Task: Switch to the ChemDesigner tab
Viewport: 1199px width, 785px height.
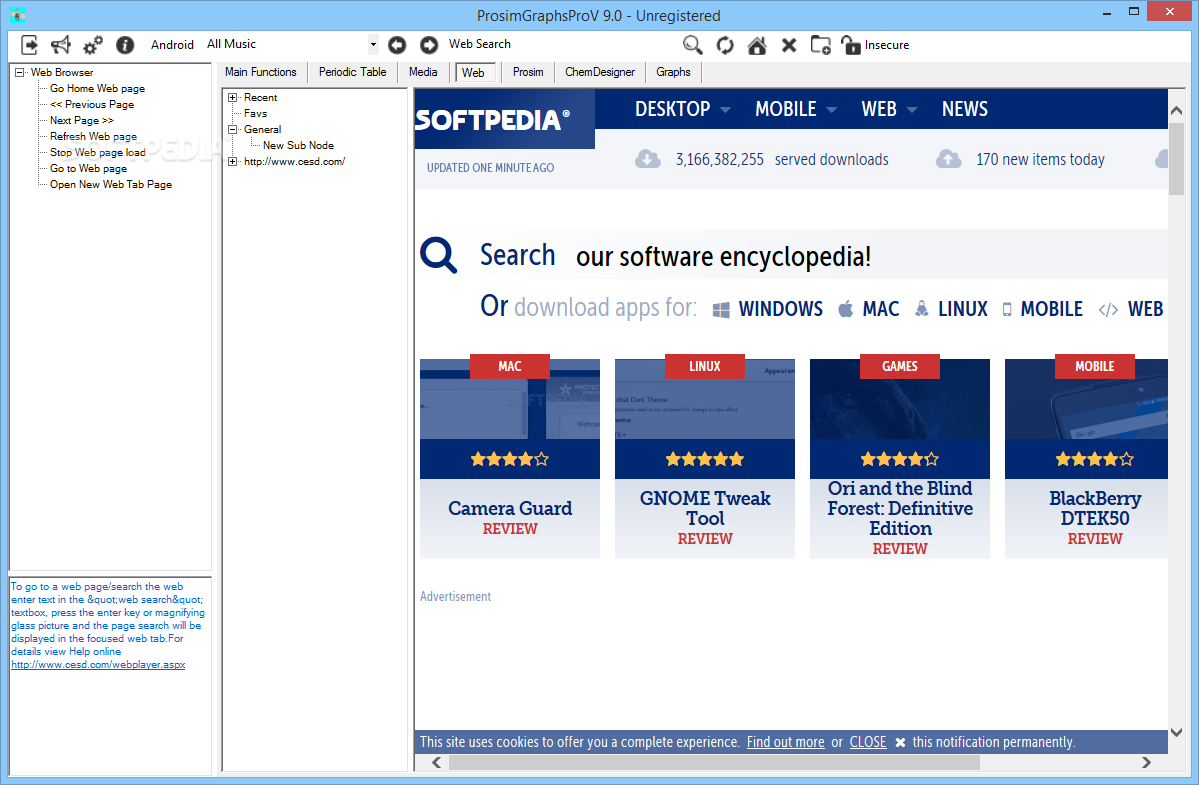Action: (600, 72)
